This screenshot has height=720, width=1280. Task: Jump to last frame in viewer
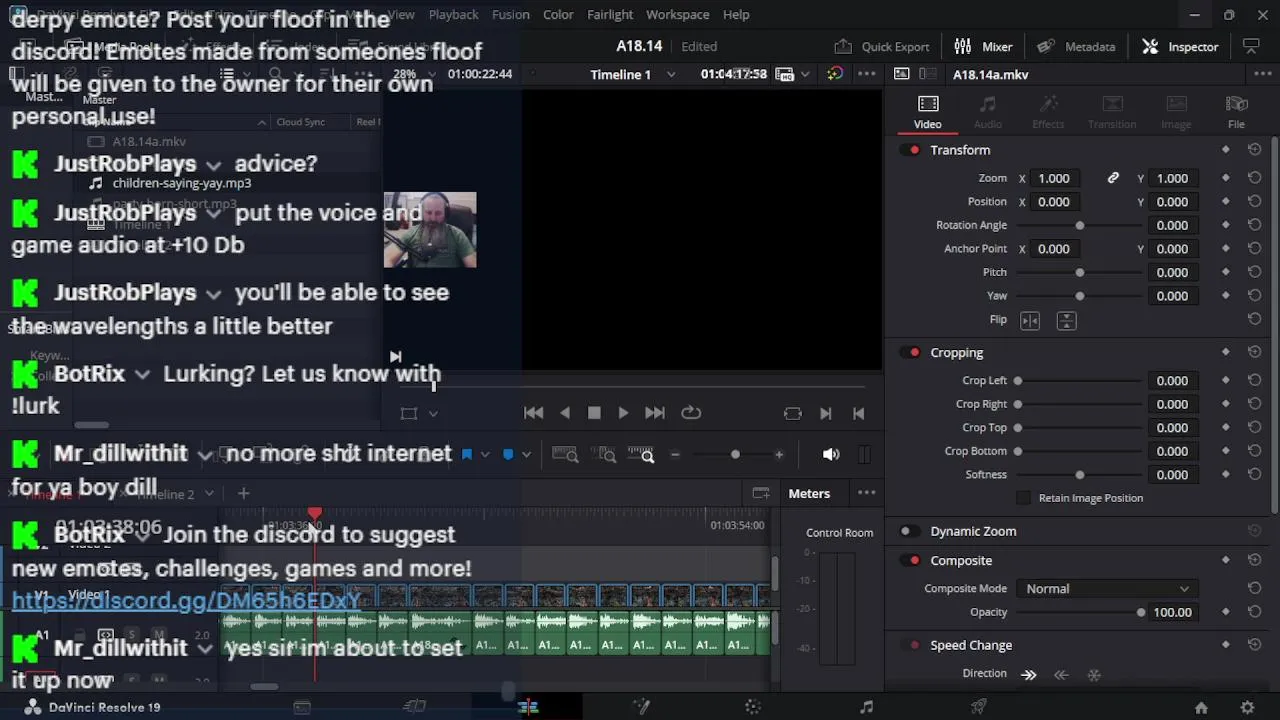click(x=655, y=413)
